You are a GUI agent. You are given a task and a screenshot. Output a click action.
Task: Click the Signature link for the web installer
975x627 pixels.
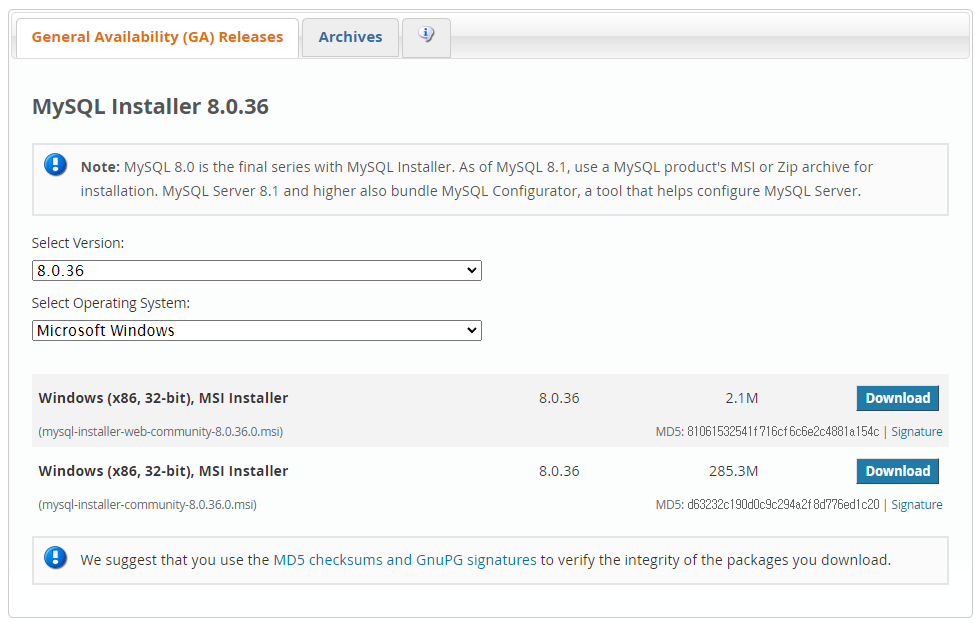(916, 431)
